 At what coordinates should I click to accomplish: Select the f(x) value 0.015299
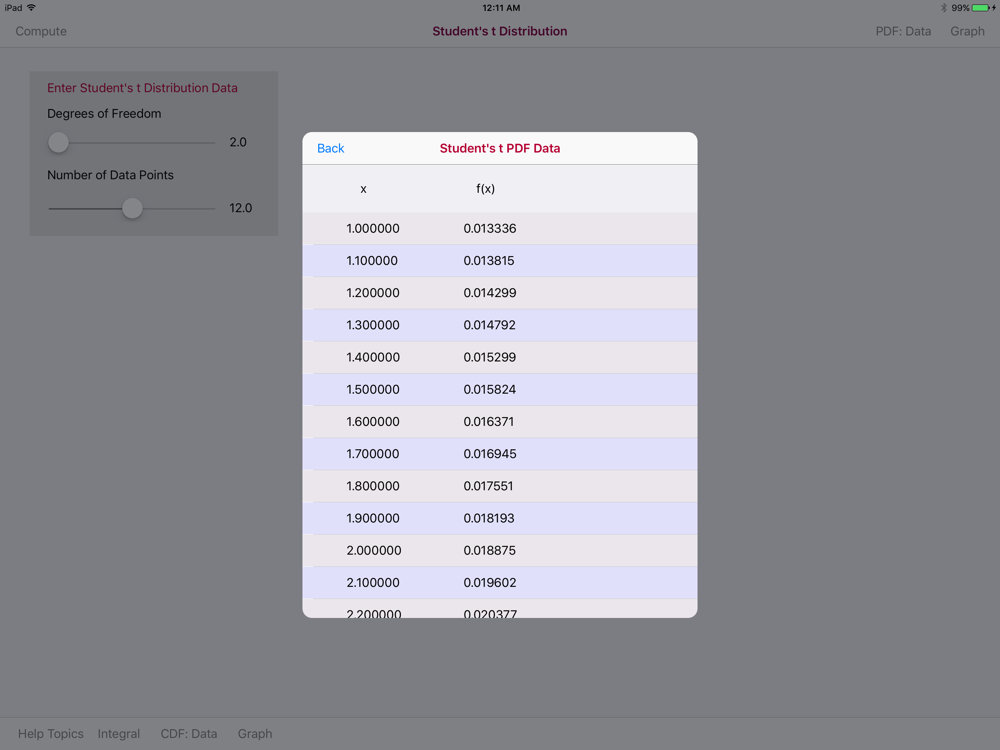point(490,357)
